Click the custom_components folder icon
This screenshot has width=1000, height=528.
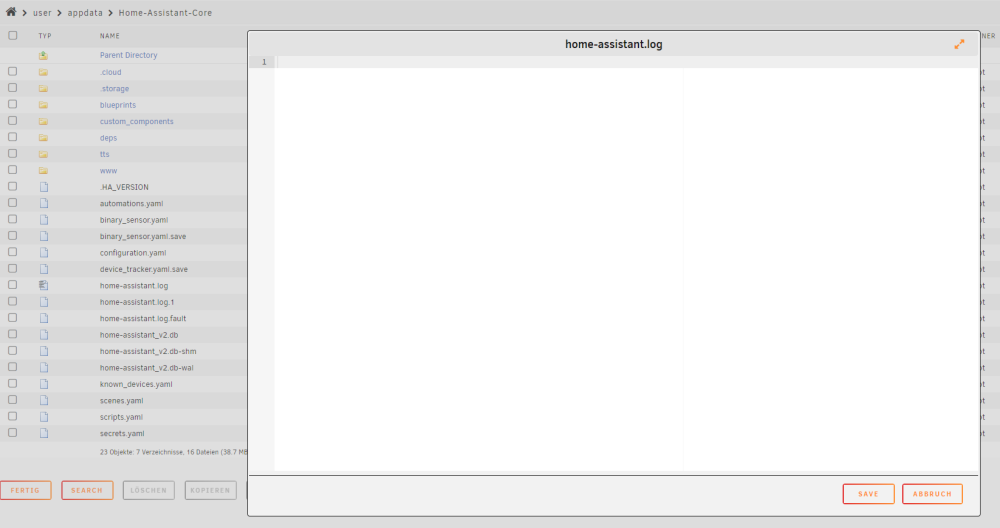pyautogui.click(x=43, y=121)
